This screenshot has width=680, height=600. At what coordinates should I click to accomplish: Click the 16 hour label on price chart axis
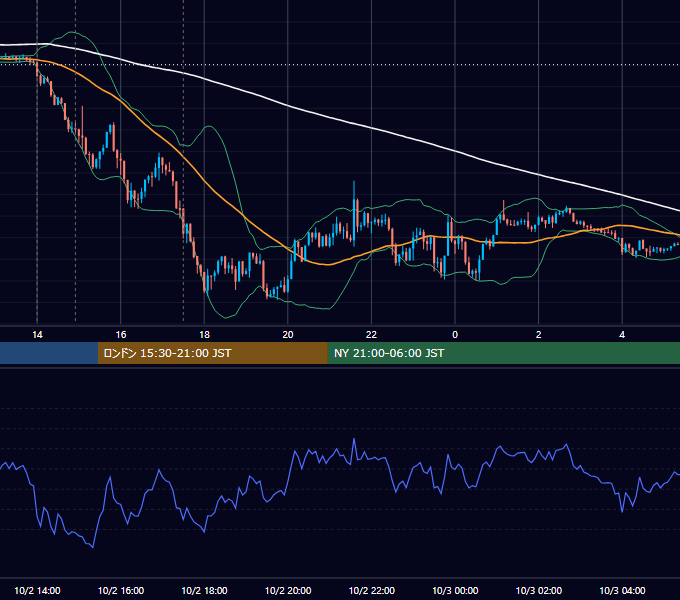click(x=121, y=335)
